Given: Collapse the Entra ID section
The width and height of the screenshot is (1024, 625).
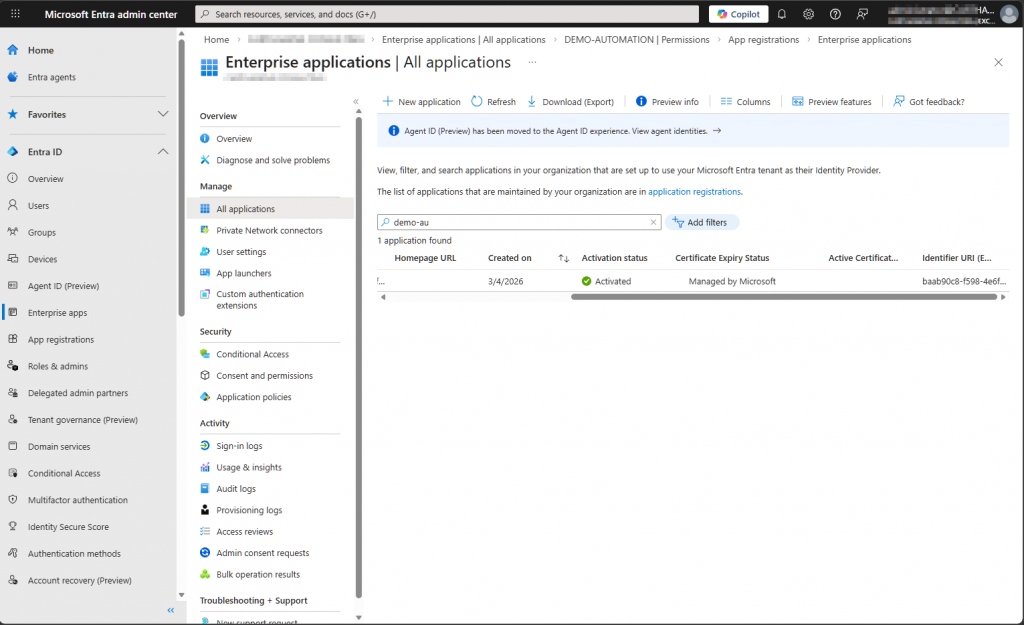Looking at the screenshot, I should pos(163,152).
